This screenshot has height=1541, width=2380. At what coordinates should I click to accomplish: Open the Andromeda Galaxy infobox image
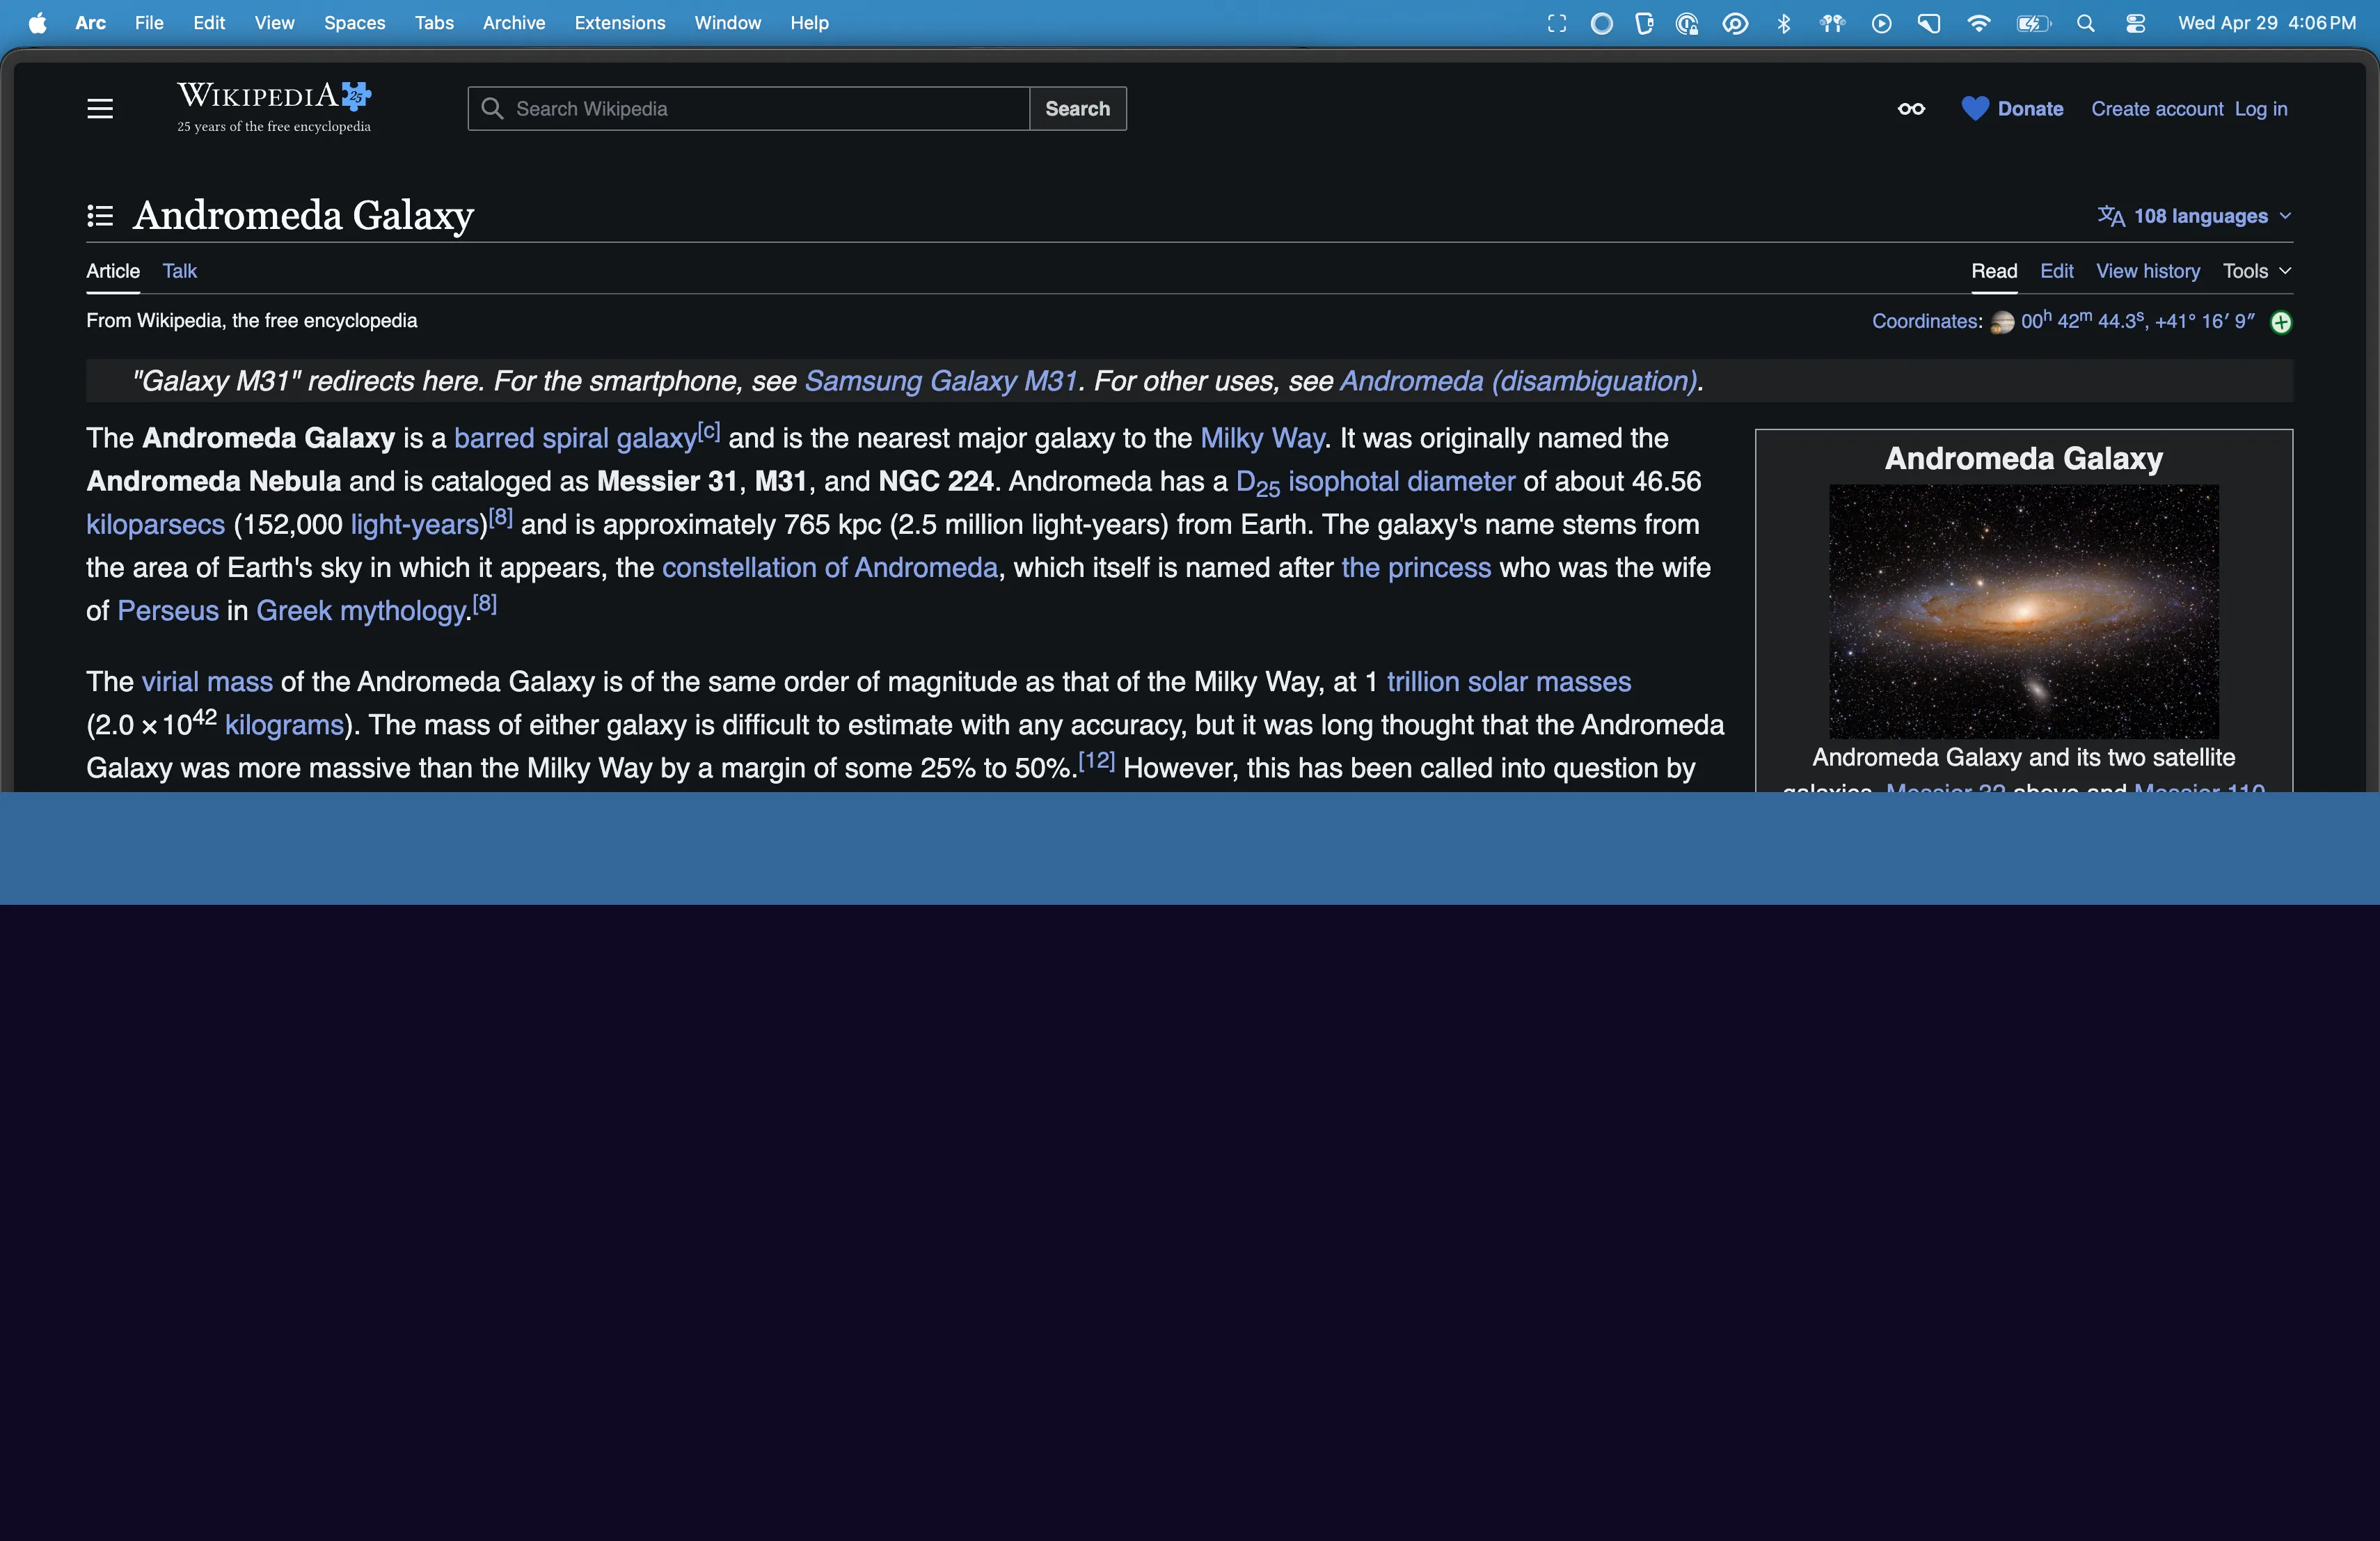click(2023, 611)
